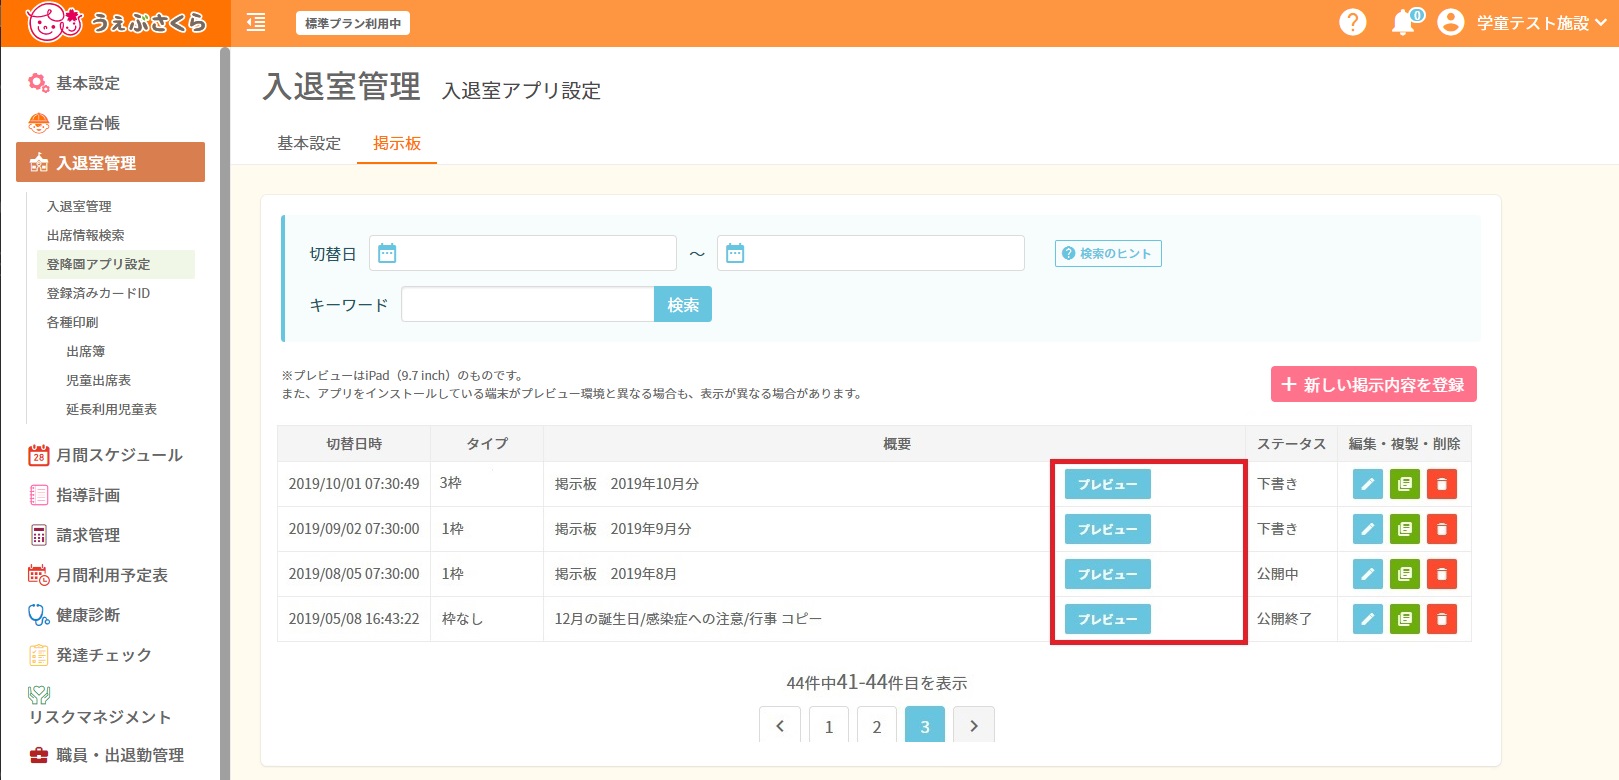Go to page 1
This screenshot has width=1619, height=780.
coord(829,725)
